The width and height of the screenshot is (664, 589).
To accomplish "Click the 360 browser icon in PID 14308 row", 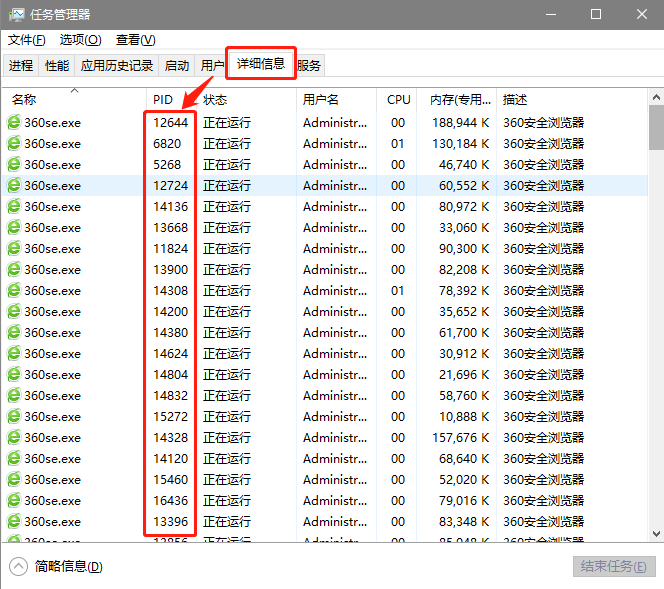I will tap(14, 290).
